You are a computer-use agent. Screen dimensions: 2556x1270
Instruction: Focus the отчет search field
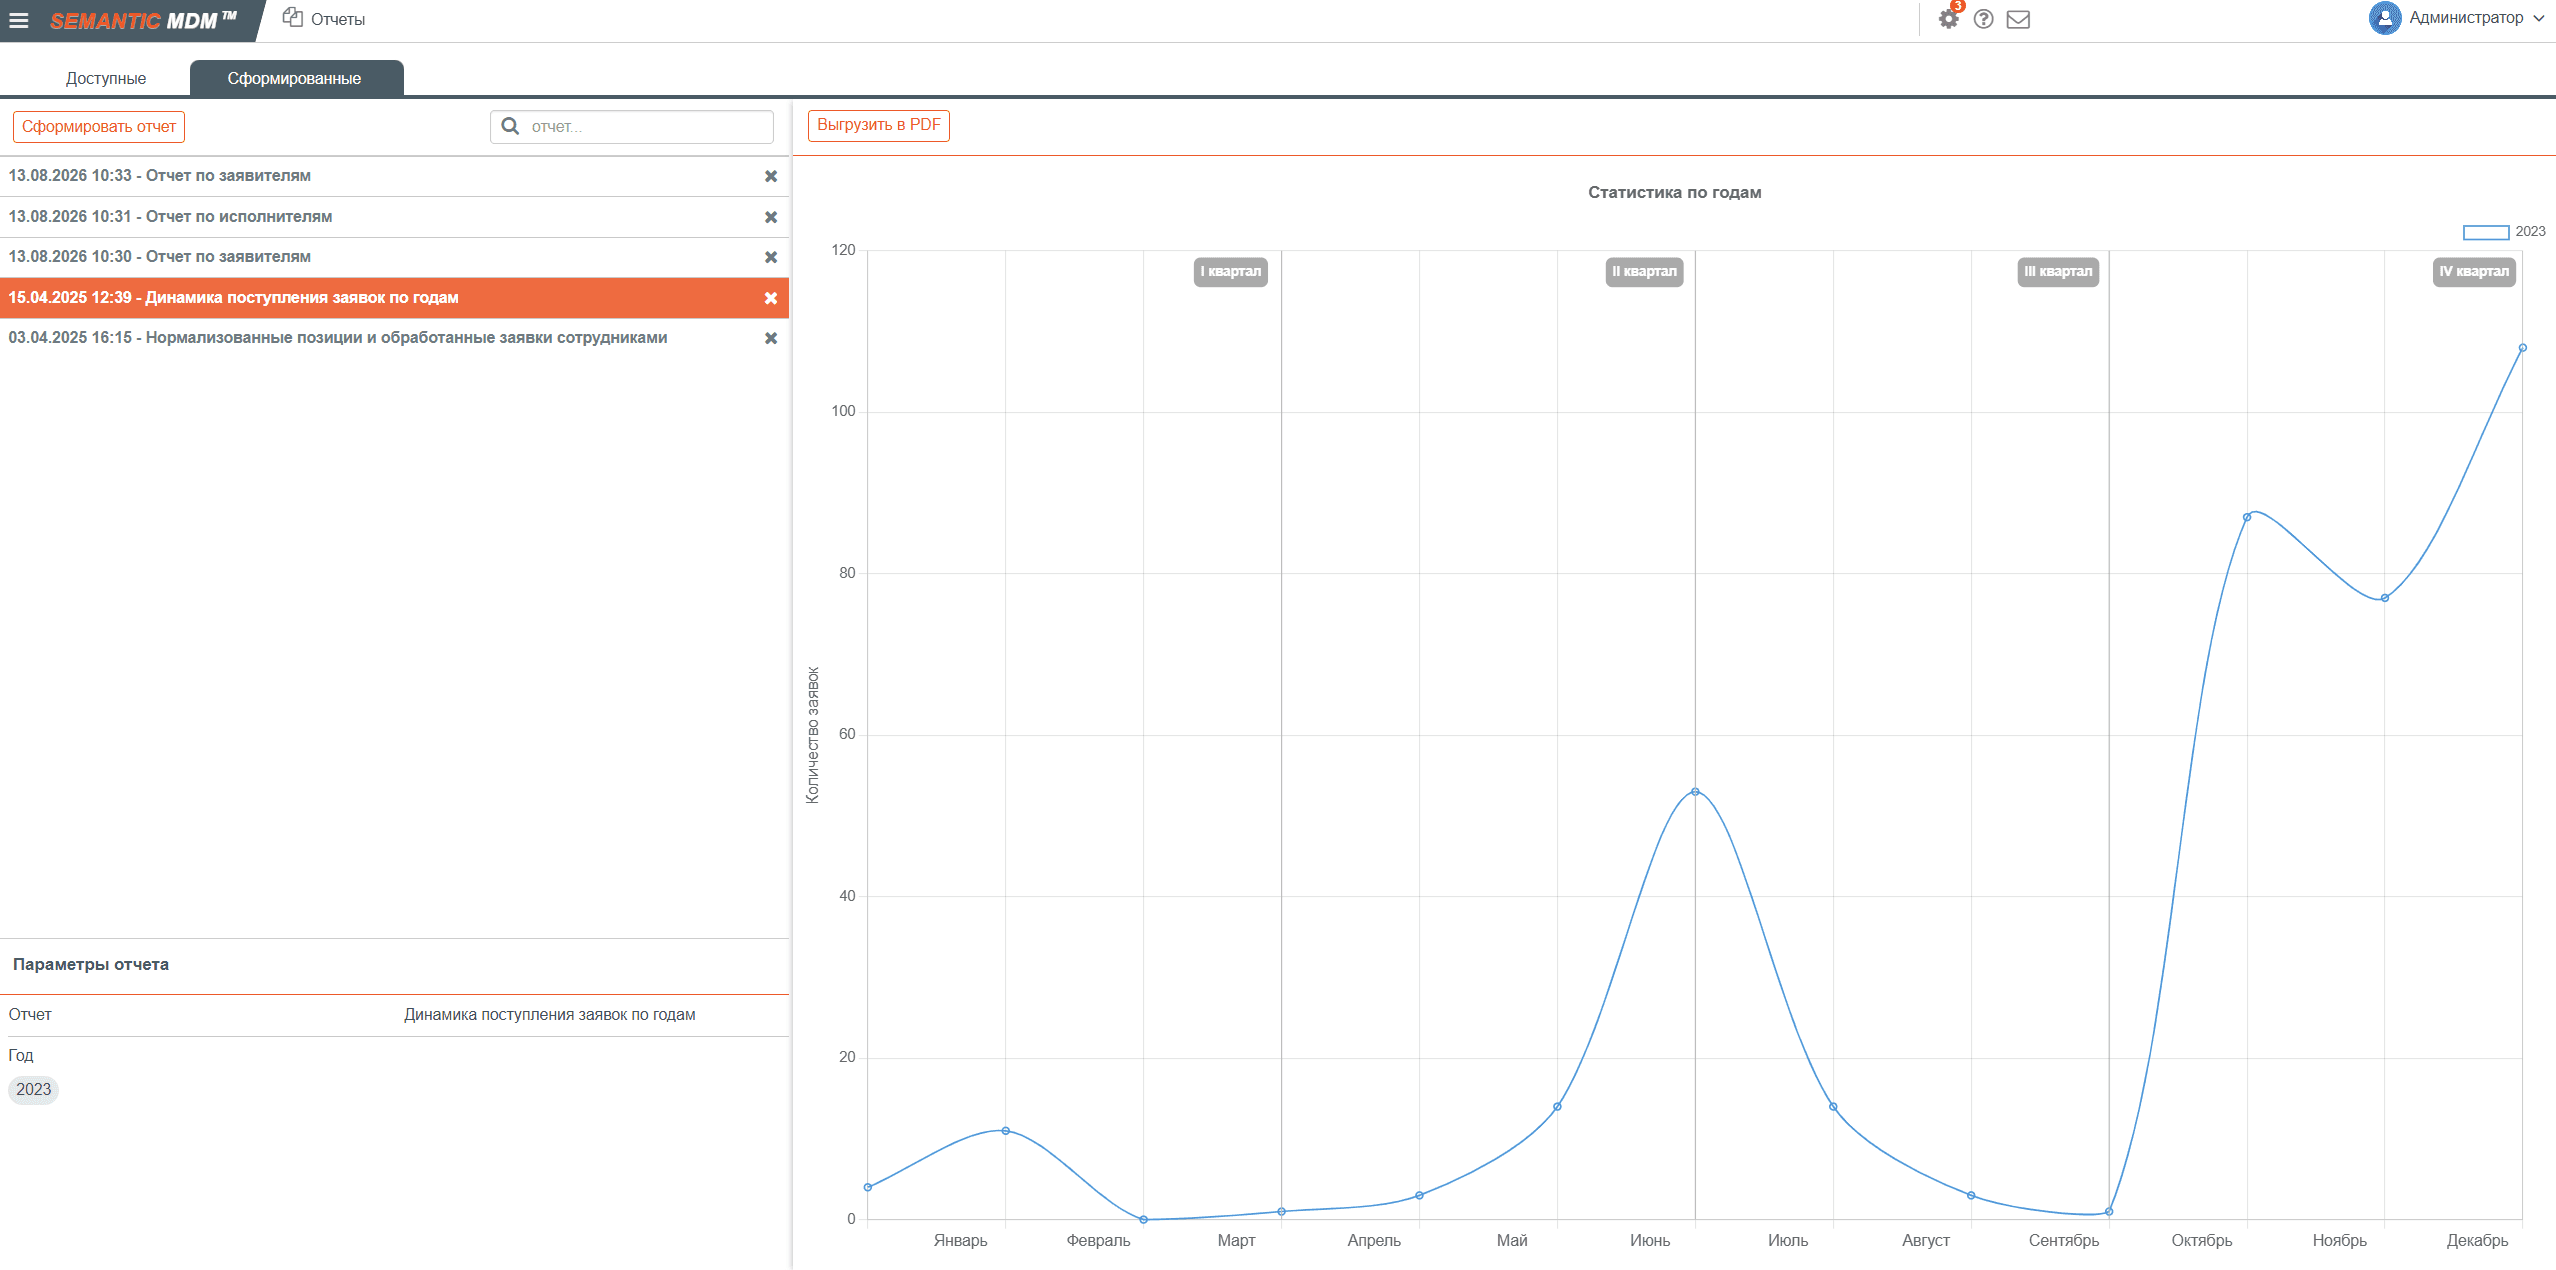632,126
